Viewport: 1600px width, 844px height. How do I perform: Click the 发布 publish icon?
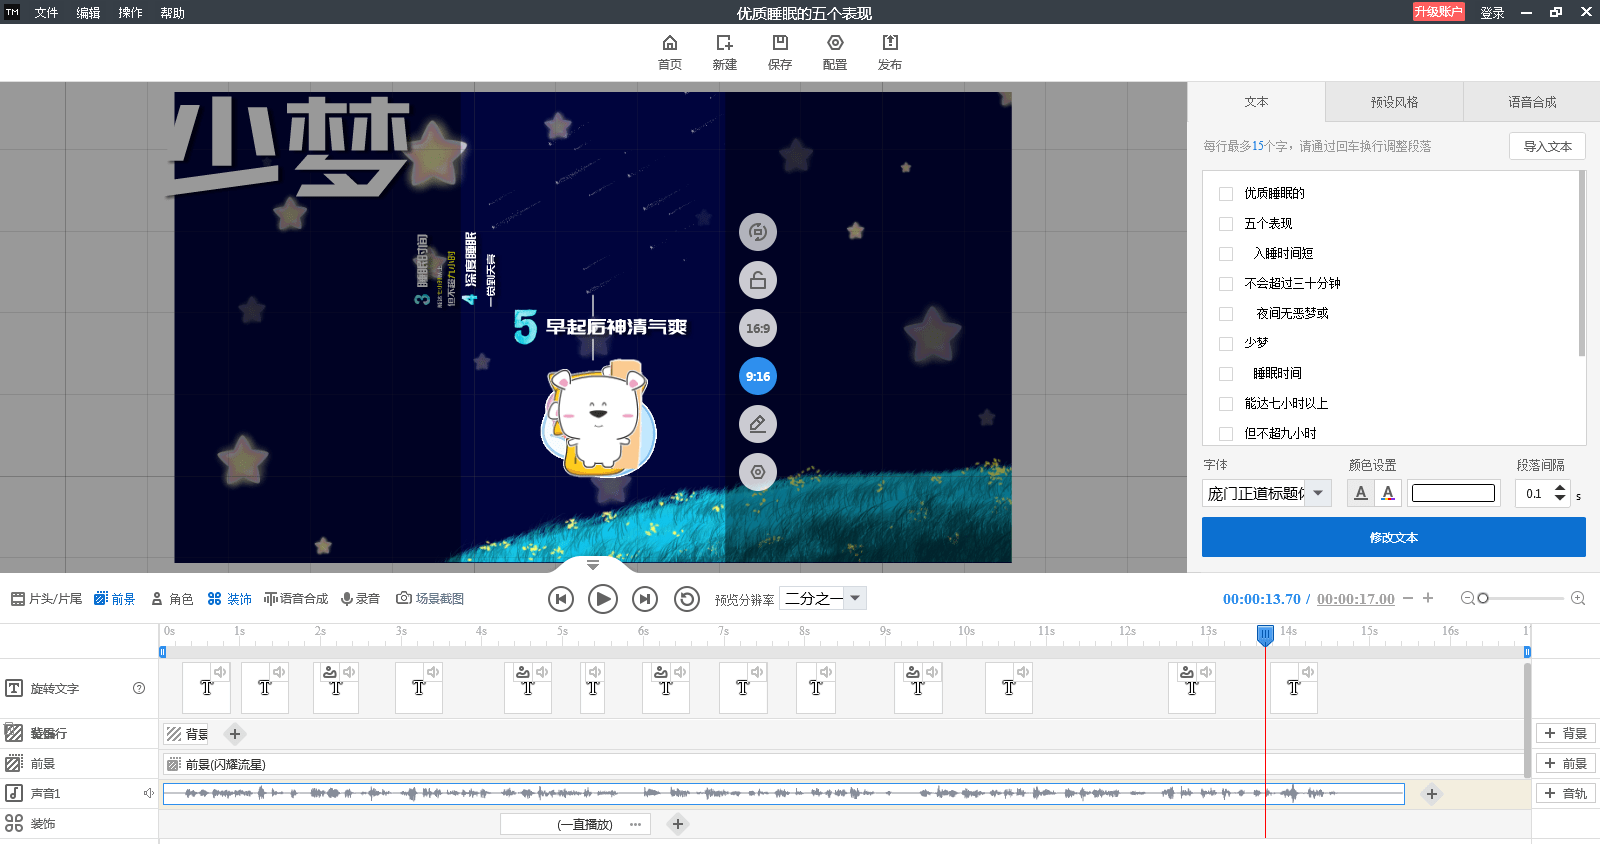coord(890,43)
